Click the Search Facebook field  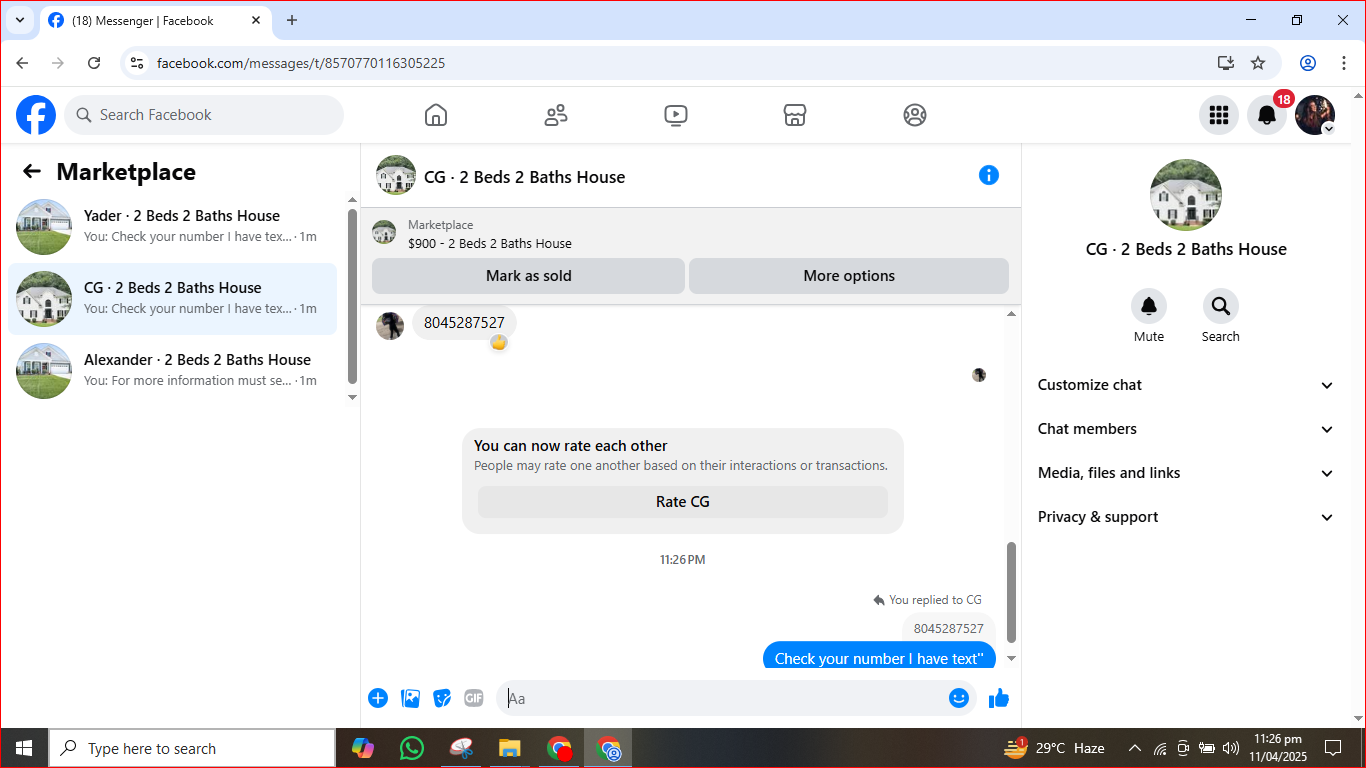tap(204, 115)
